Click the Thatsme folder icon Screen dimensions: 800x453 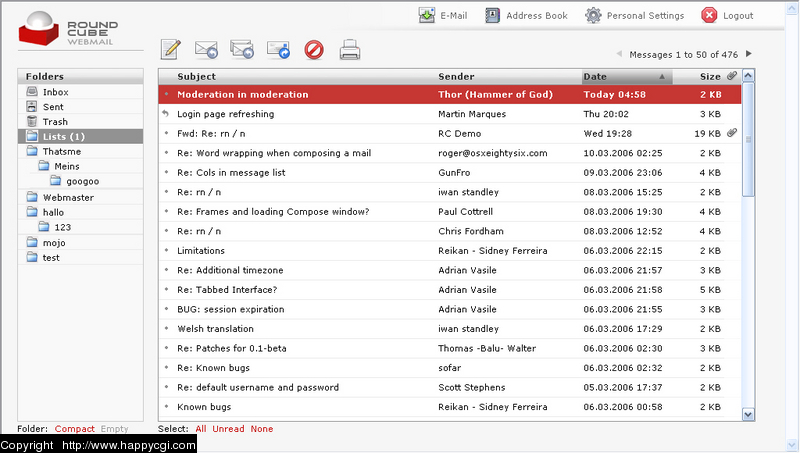point(32,151)
